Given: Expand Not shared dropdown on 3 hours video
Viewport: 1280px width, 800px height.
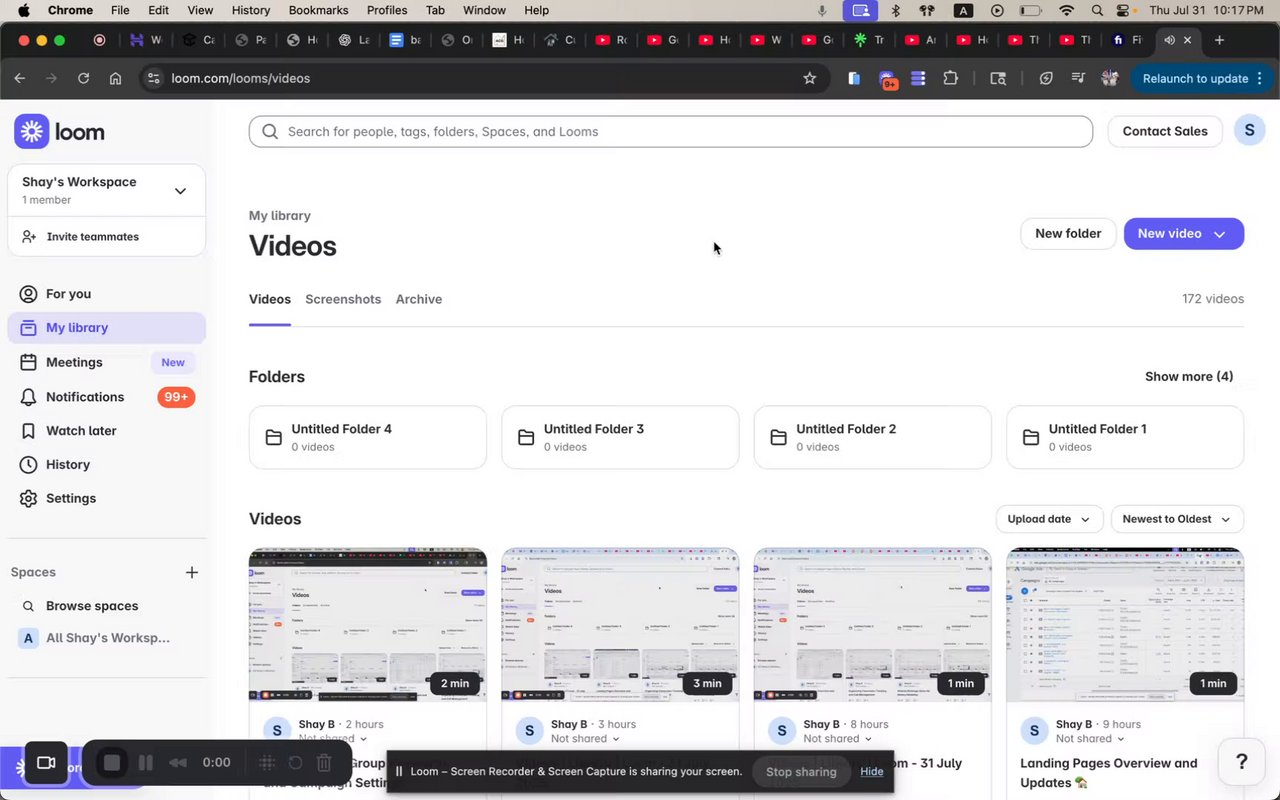Looking at the screenshot, I should click(x=585, y=739).
